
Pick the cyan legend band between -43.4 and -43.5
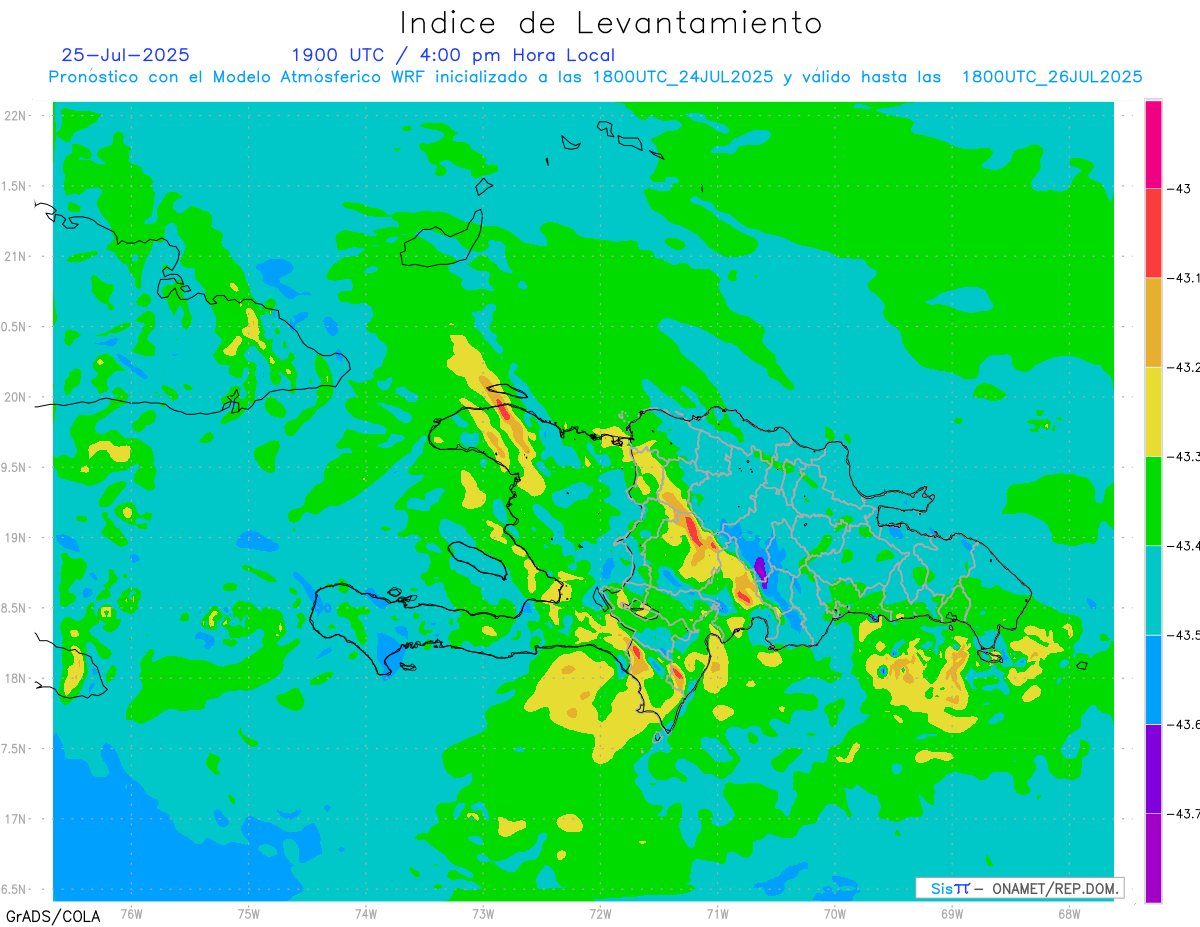(1153, 590)
